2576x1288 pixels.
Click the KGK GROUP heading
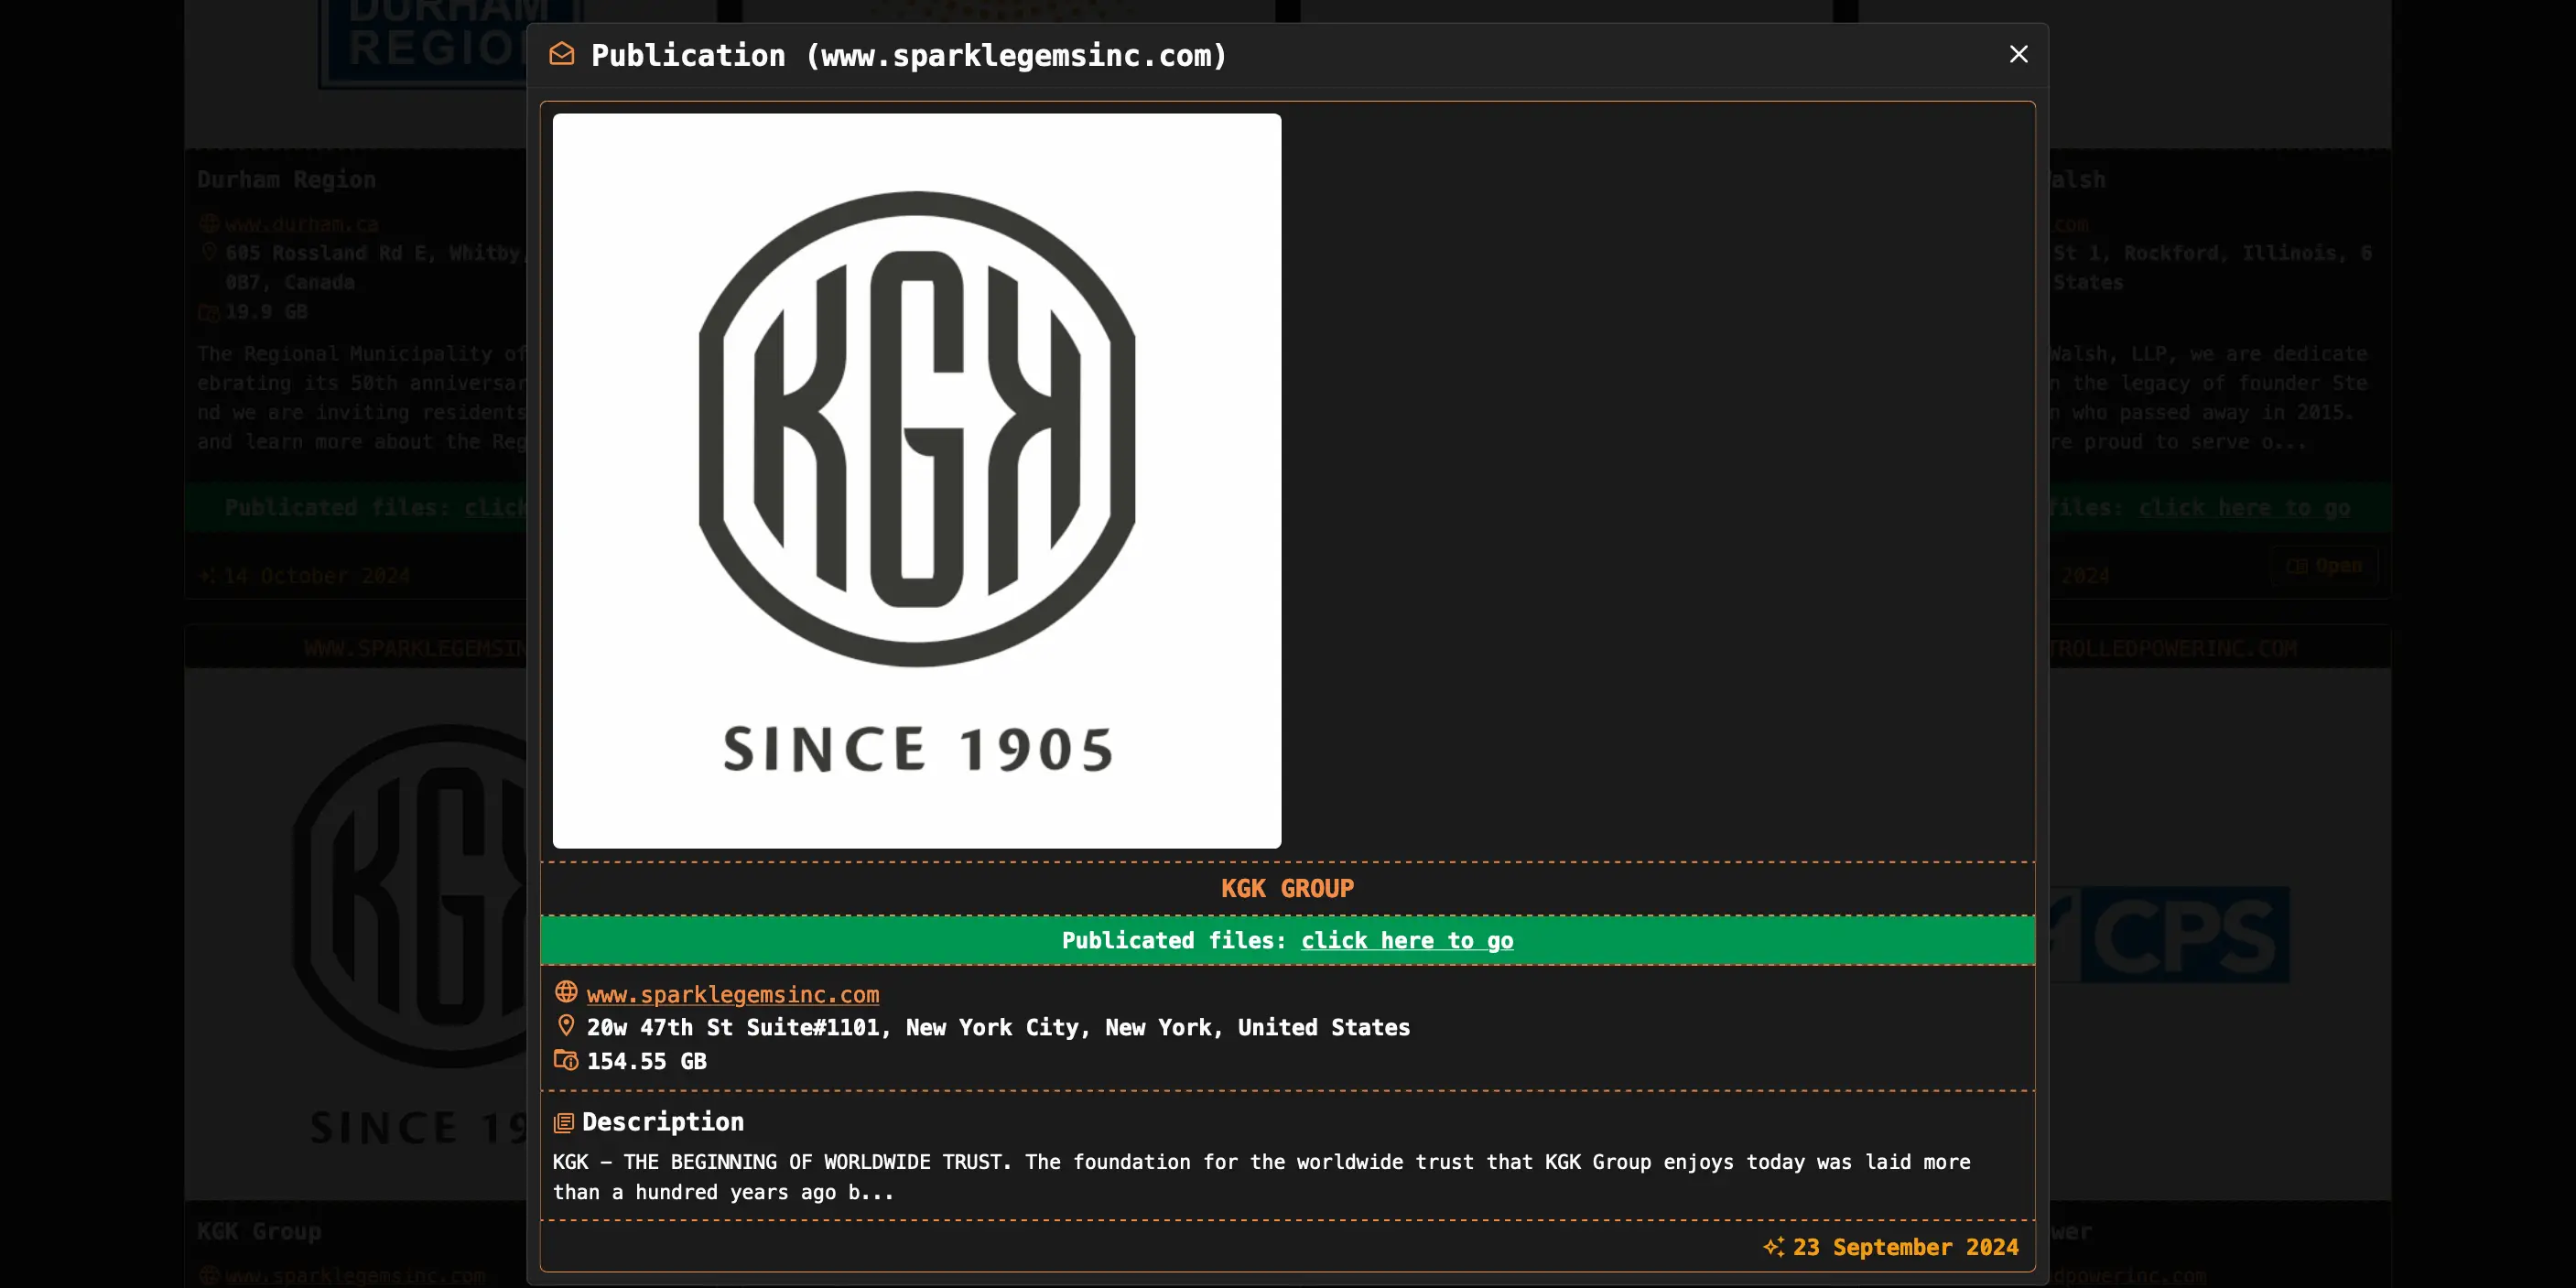(x=1287, y=888)
